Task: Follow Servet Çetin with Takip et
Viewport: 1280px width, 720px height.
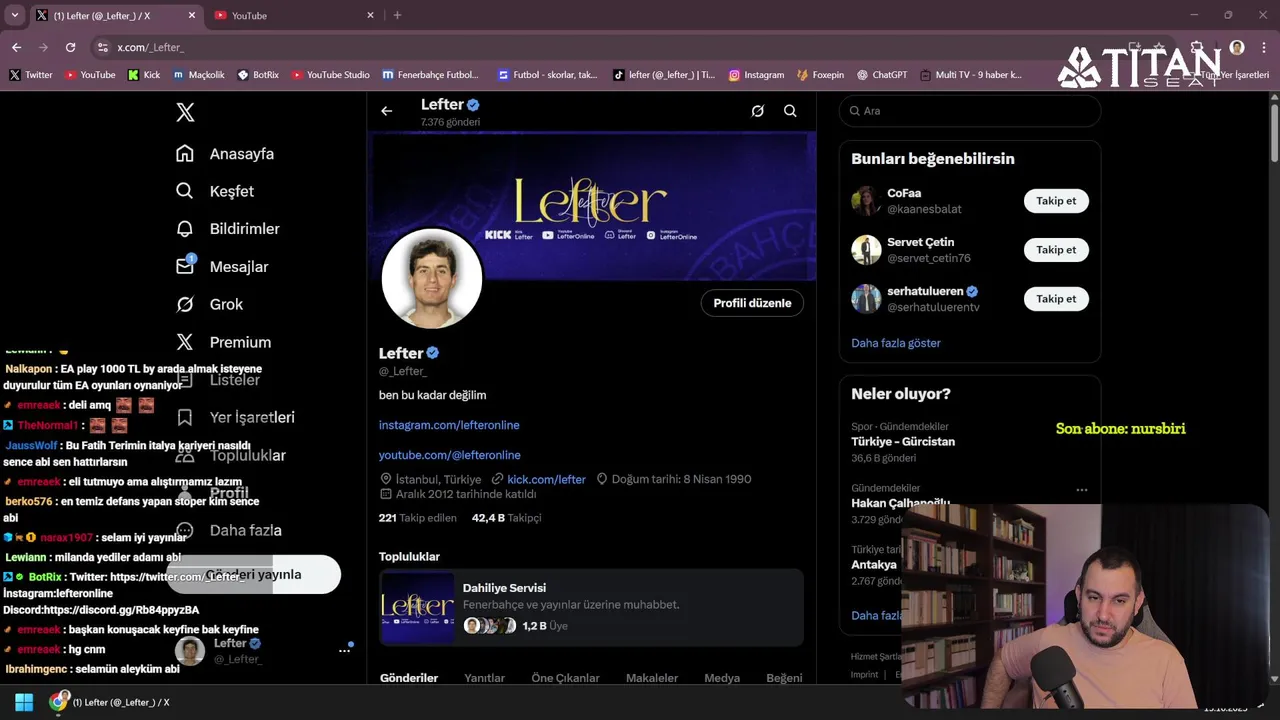Action: 1056,250
